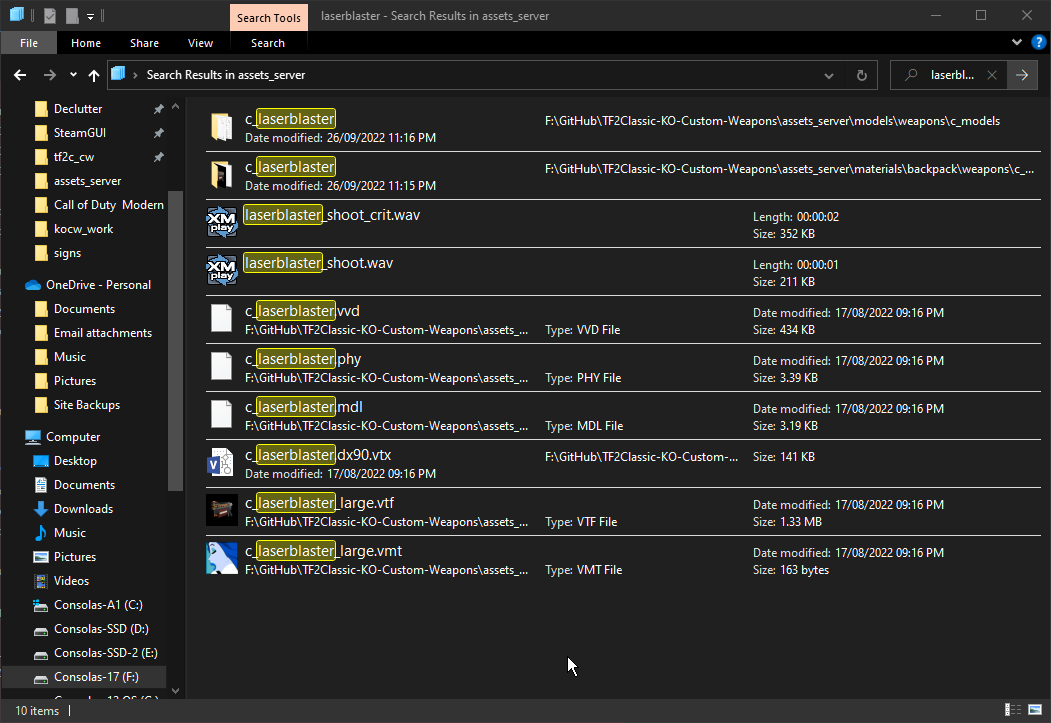Open kocw_work folder in sidebar

tap(83, 229)
